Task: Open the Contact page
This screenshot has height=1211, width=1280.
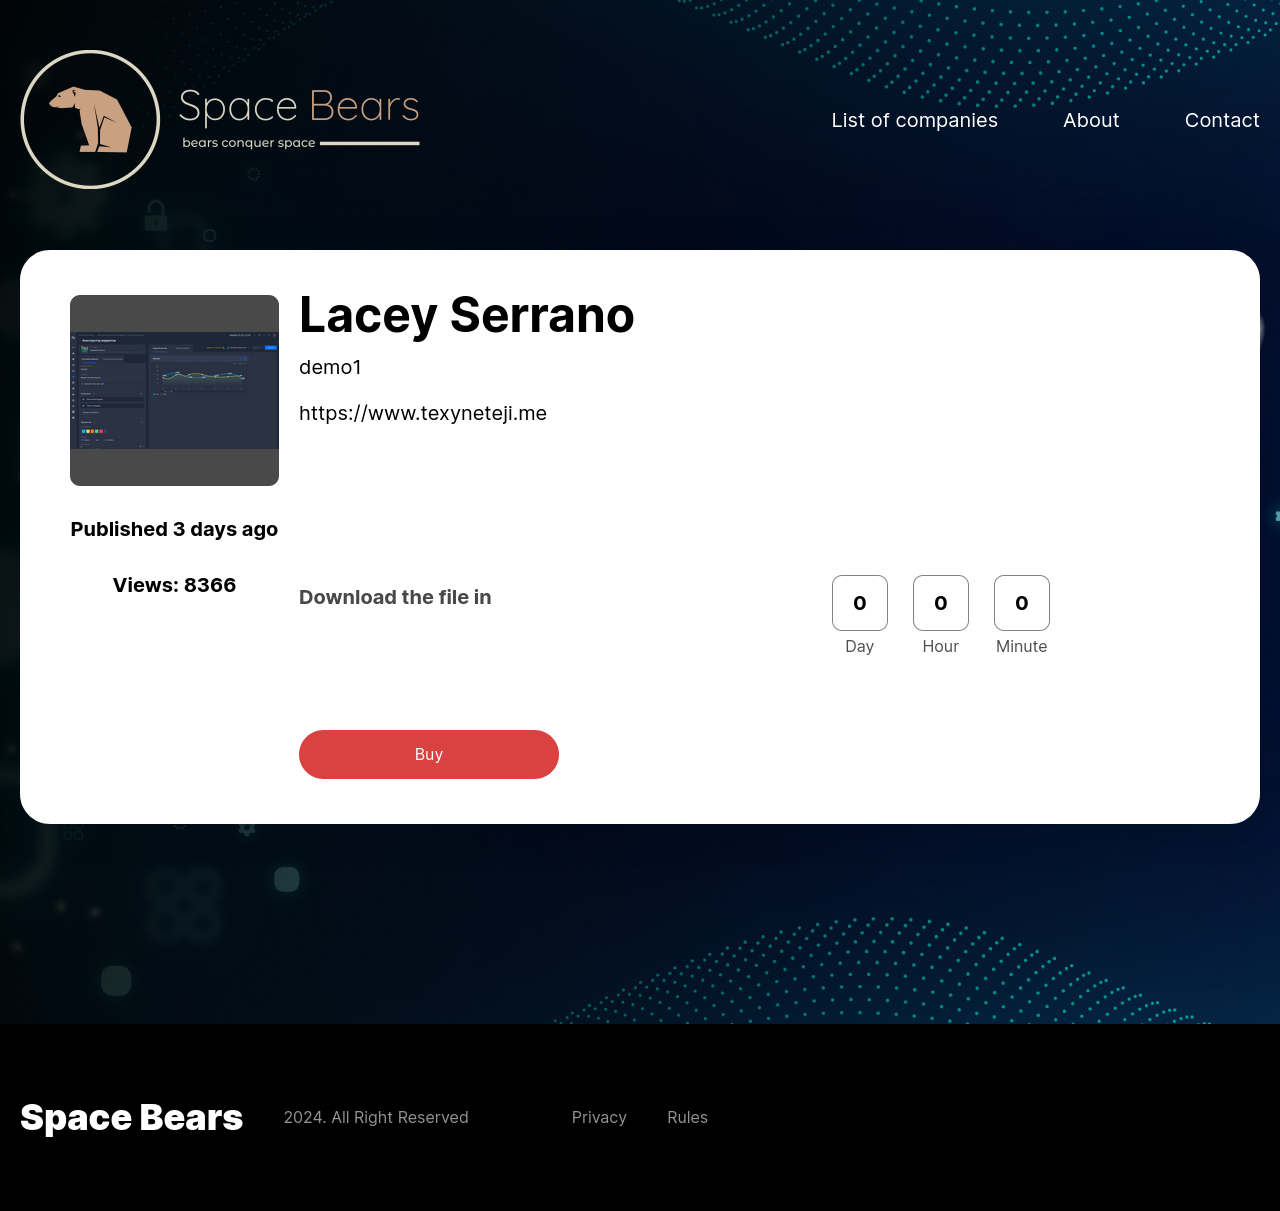Action: coord(1222,120)
